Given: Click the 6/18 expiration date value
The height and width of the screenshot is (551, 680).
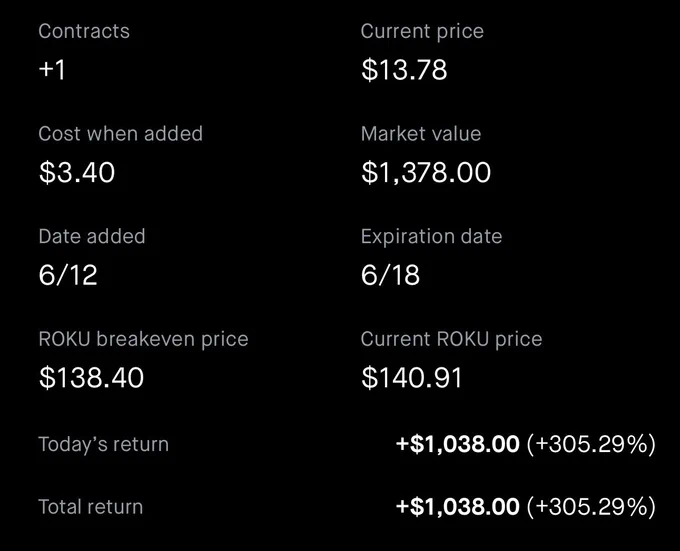Looking at the screenshot, I should (x=390, y=275).
